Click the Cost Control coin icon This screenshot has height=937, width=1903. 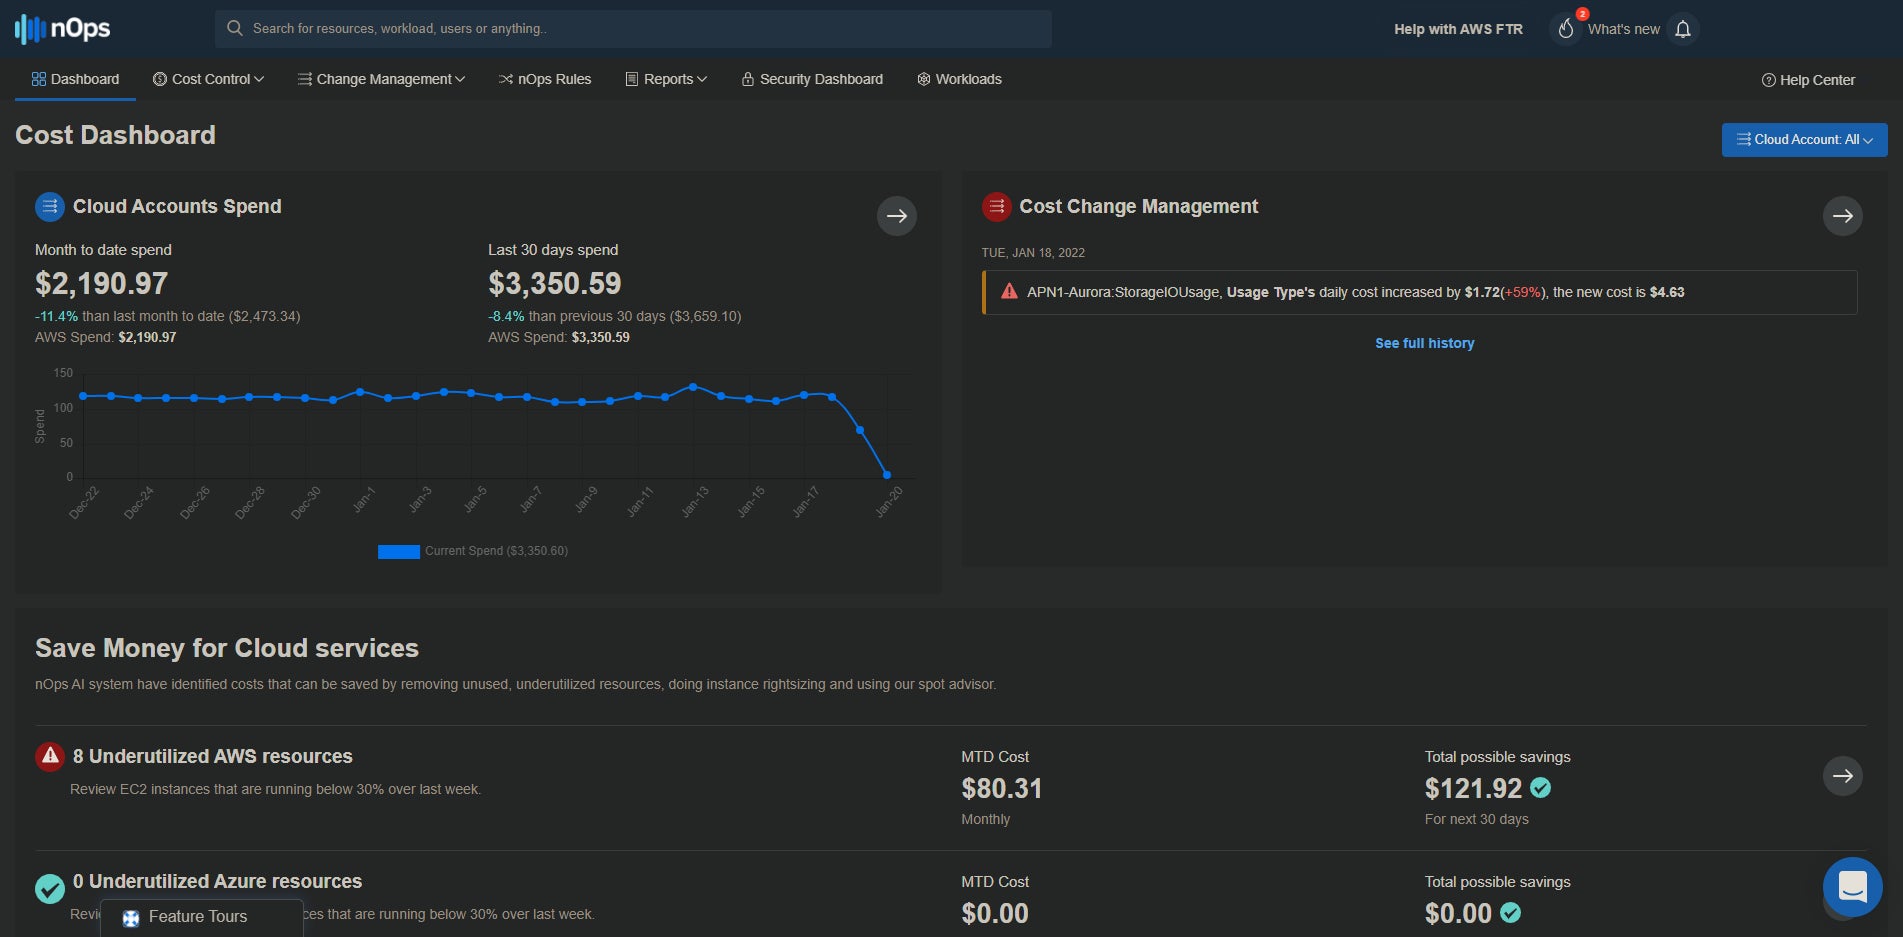160,79
